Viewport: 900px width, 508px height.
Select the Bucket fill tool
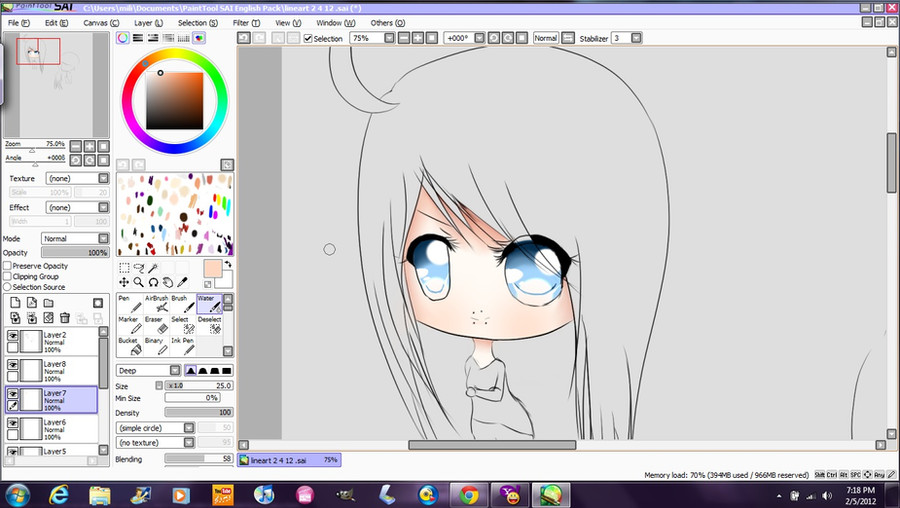130,346
